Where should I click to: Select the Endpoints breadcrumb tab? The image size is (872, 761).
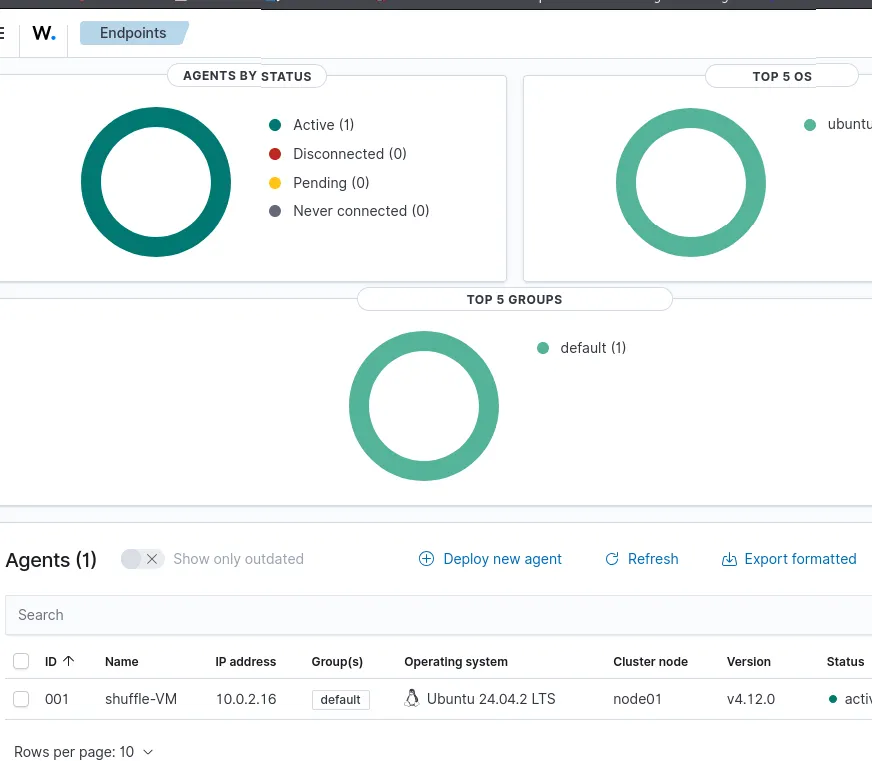[133, 32]
